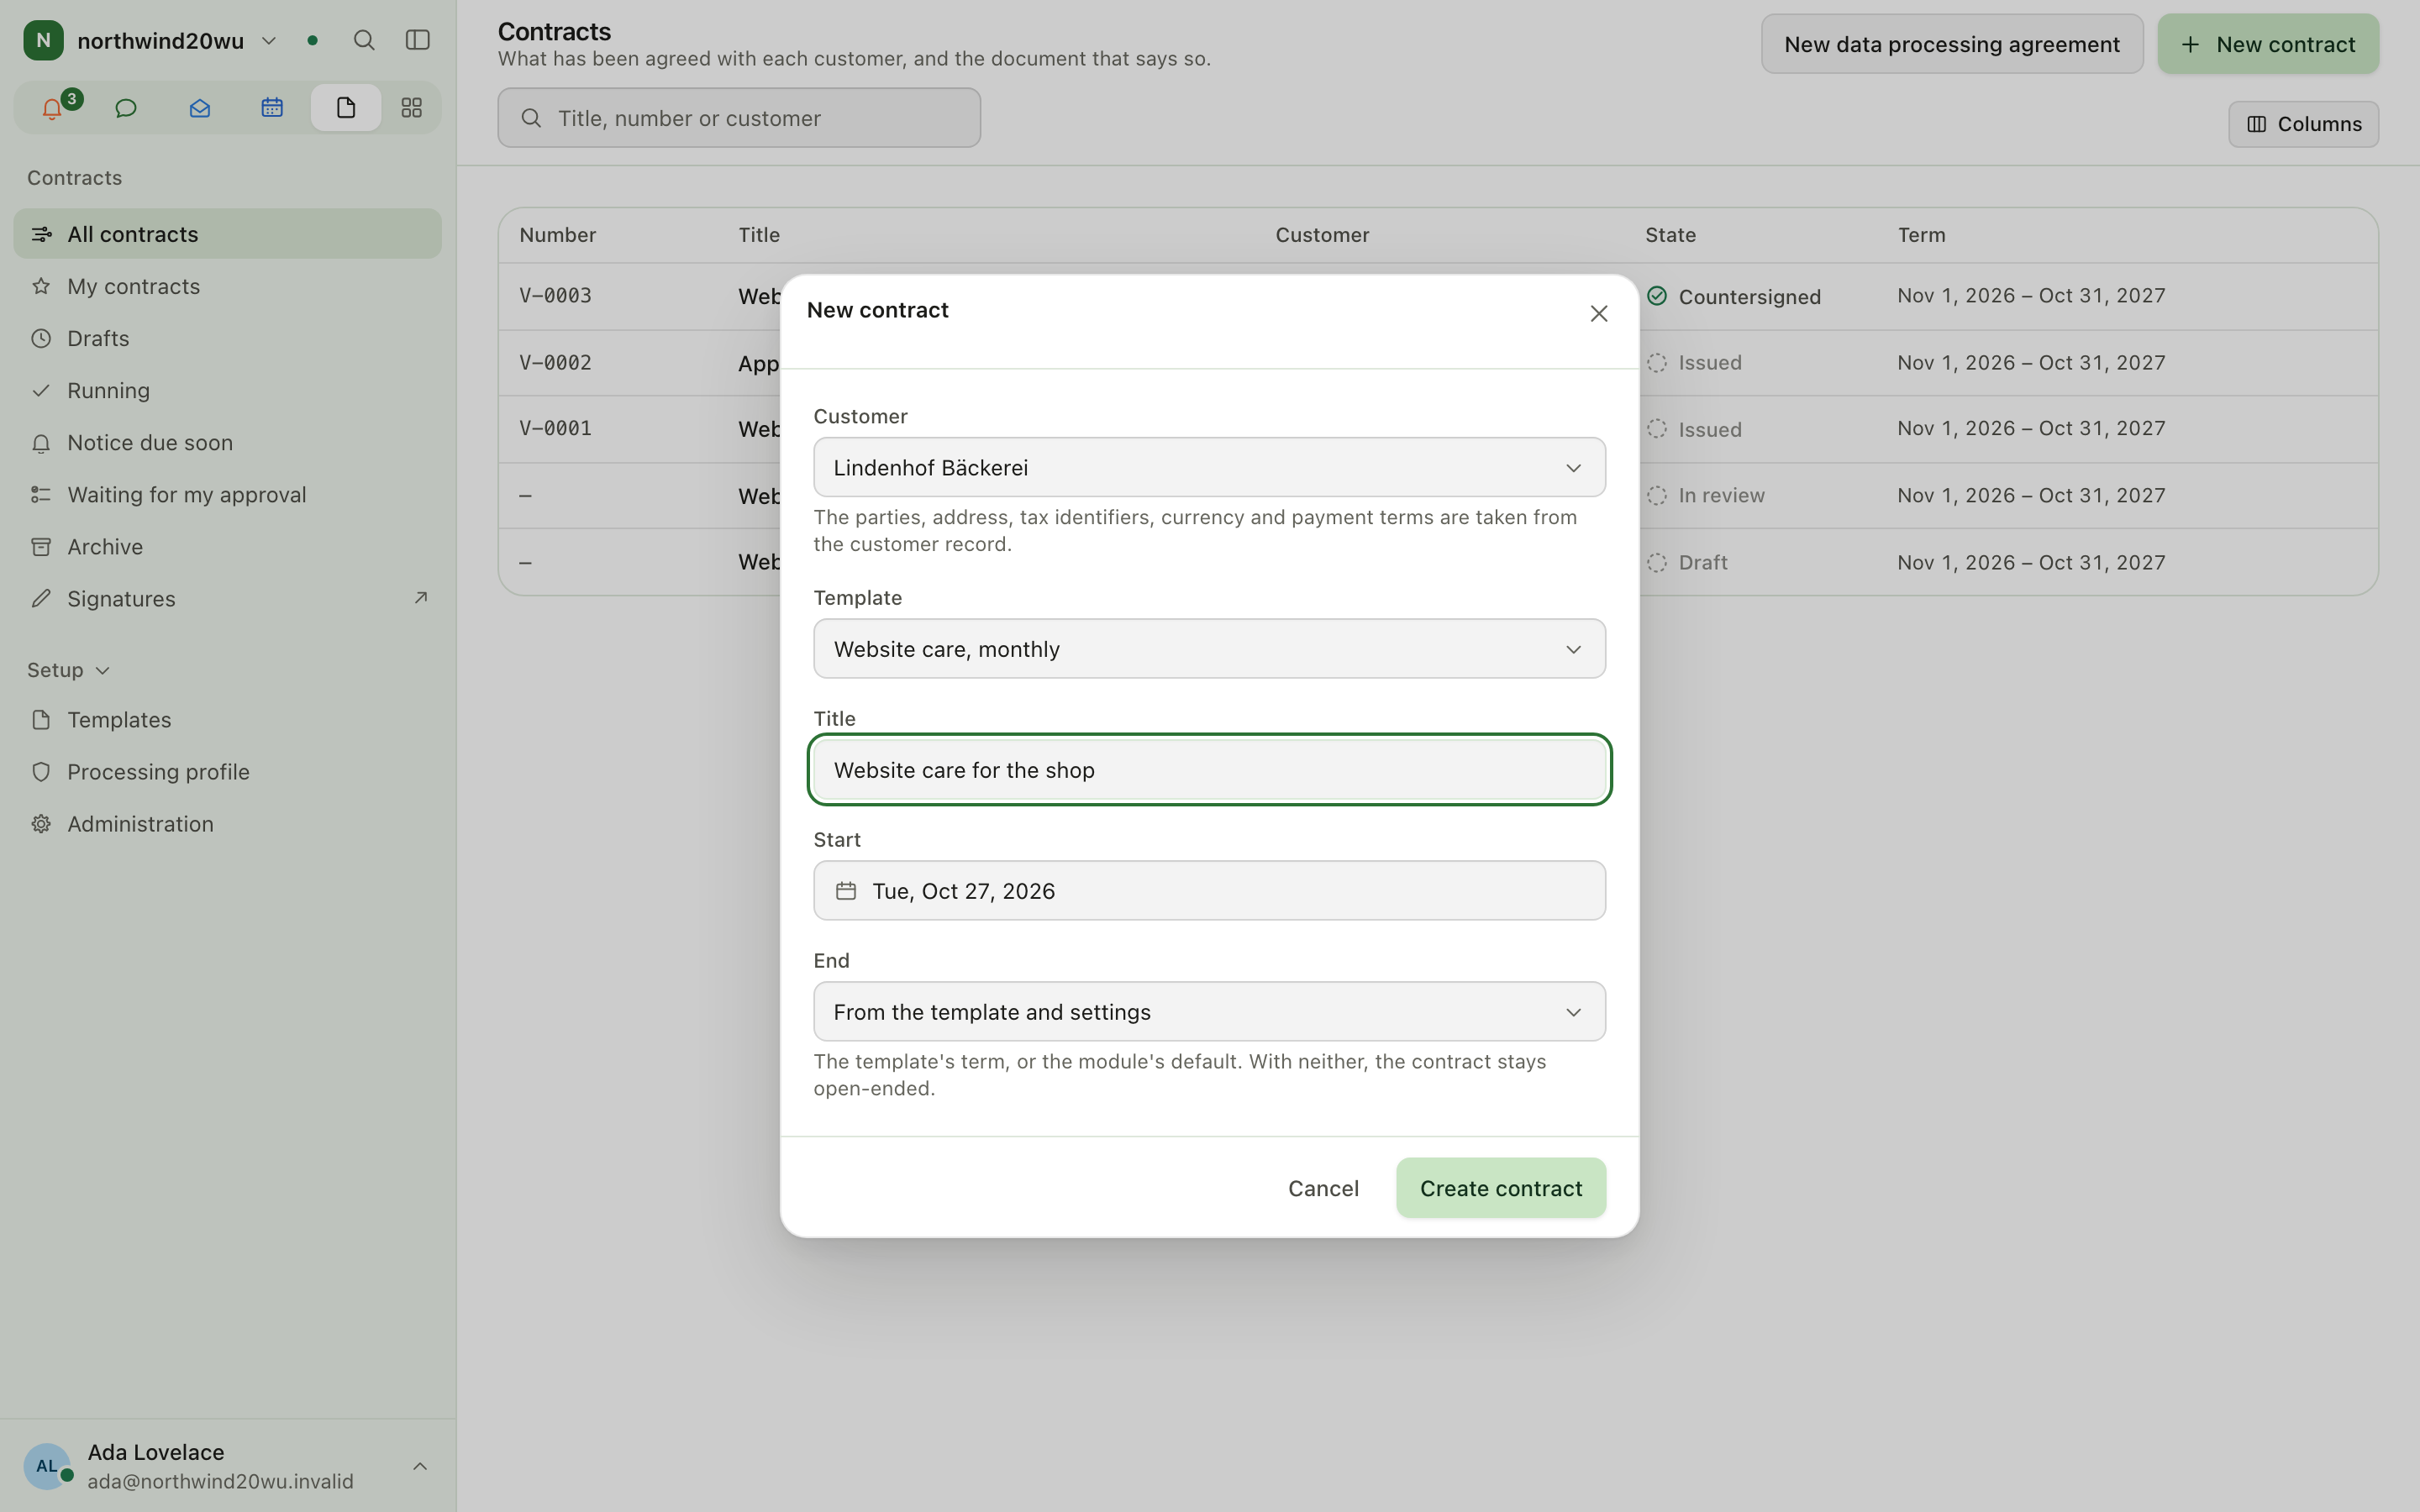Open the chat bubble icon
The width and height of the screenshot is (2420, 1512).
coord(126,108)
